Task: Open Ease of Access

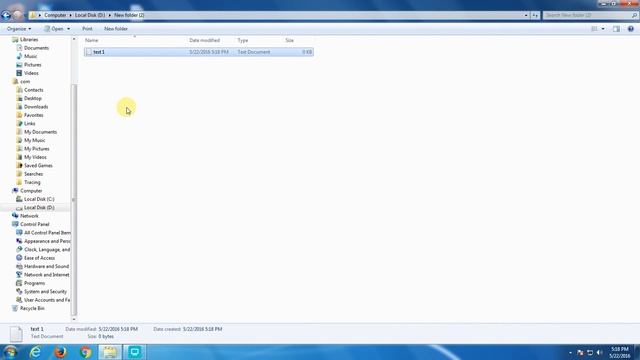Action: tap(39, 258)
